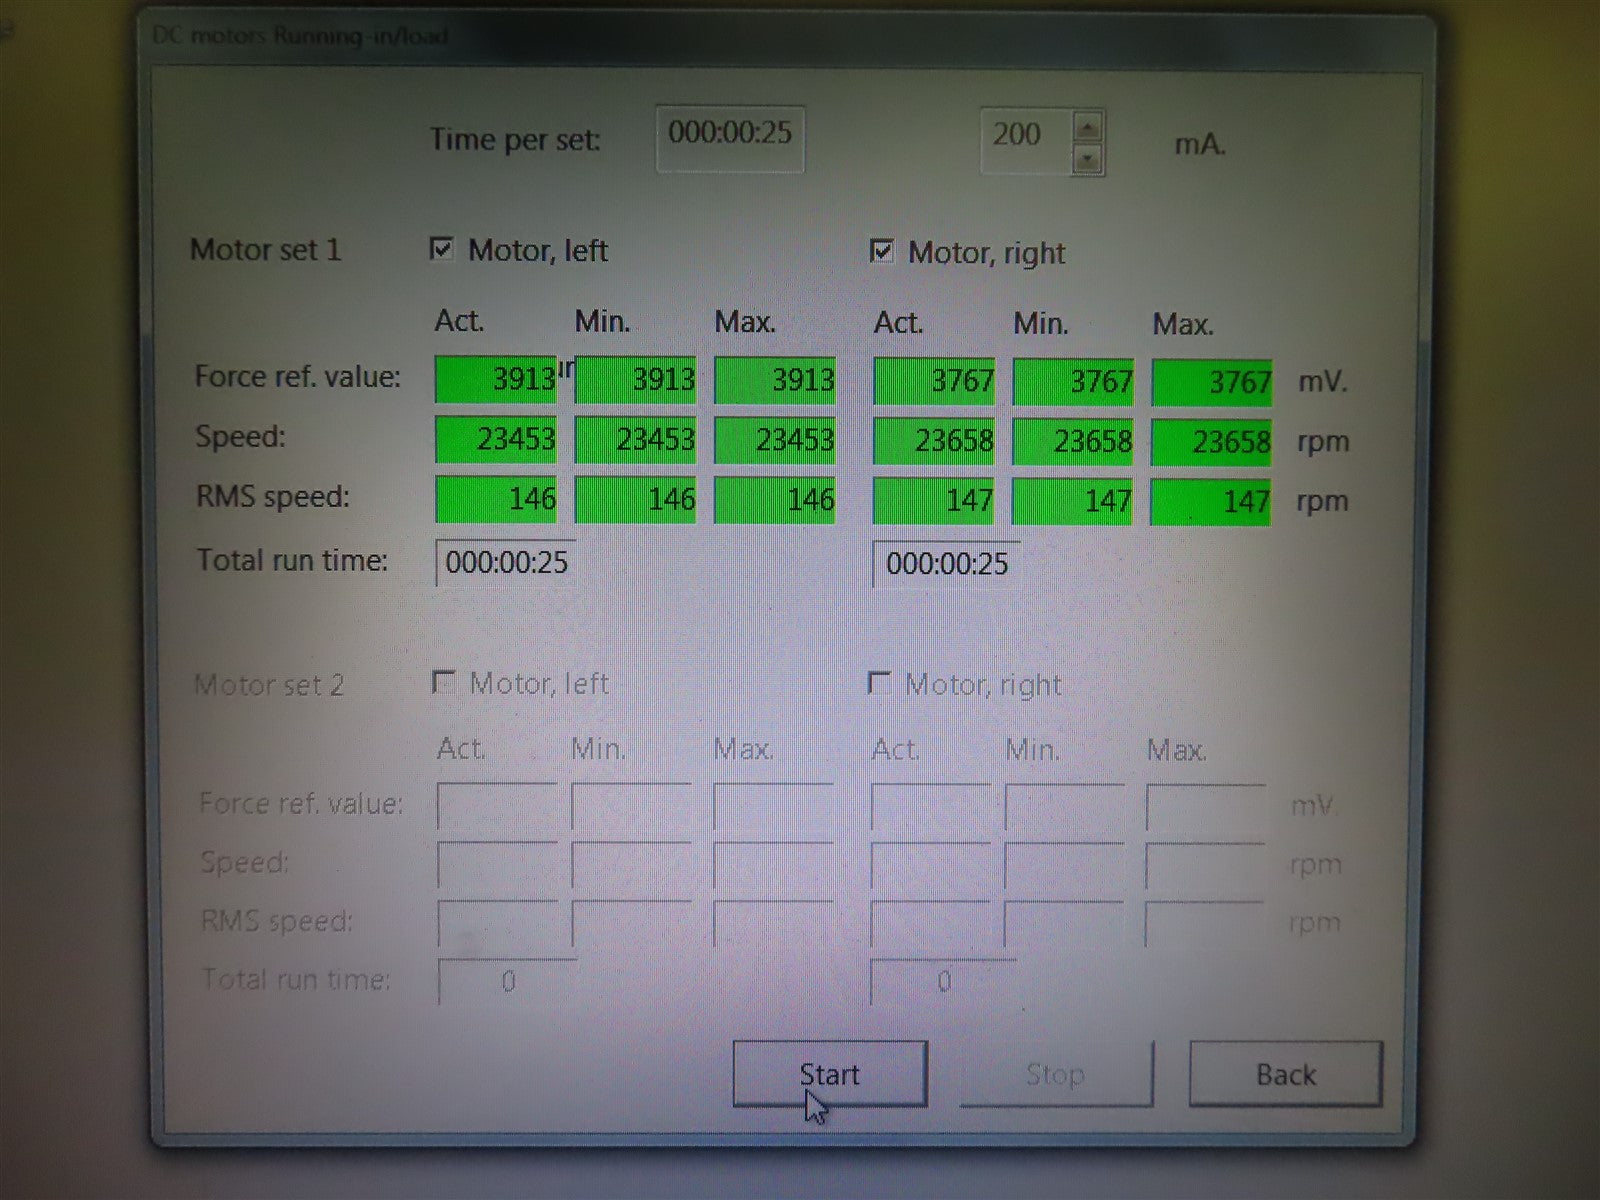Uncheck Motor, right in Motor set 1
Image resolution: width=1600 pixels, height=1200 pixels.
881,251
